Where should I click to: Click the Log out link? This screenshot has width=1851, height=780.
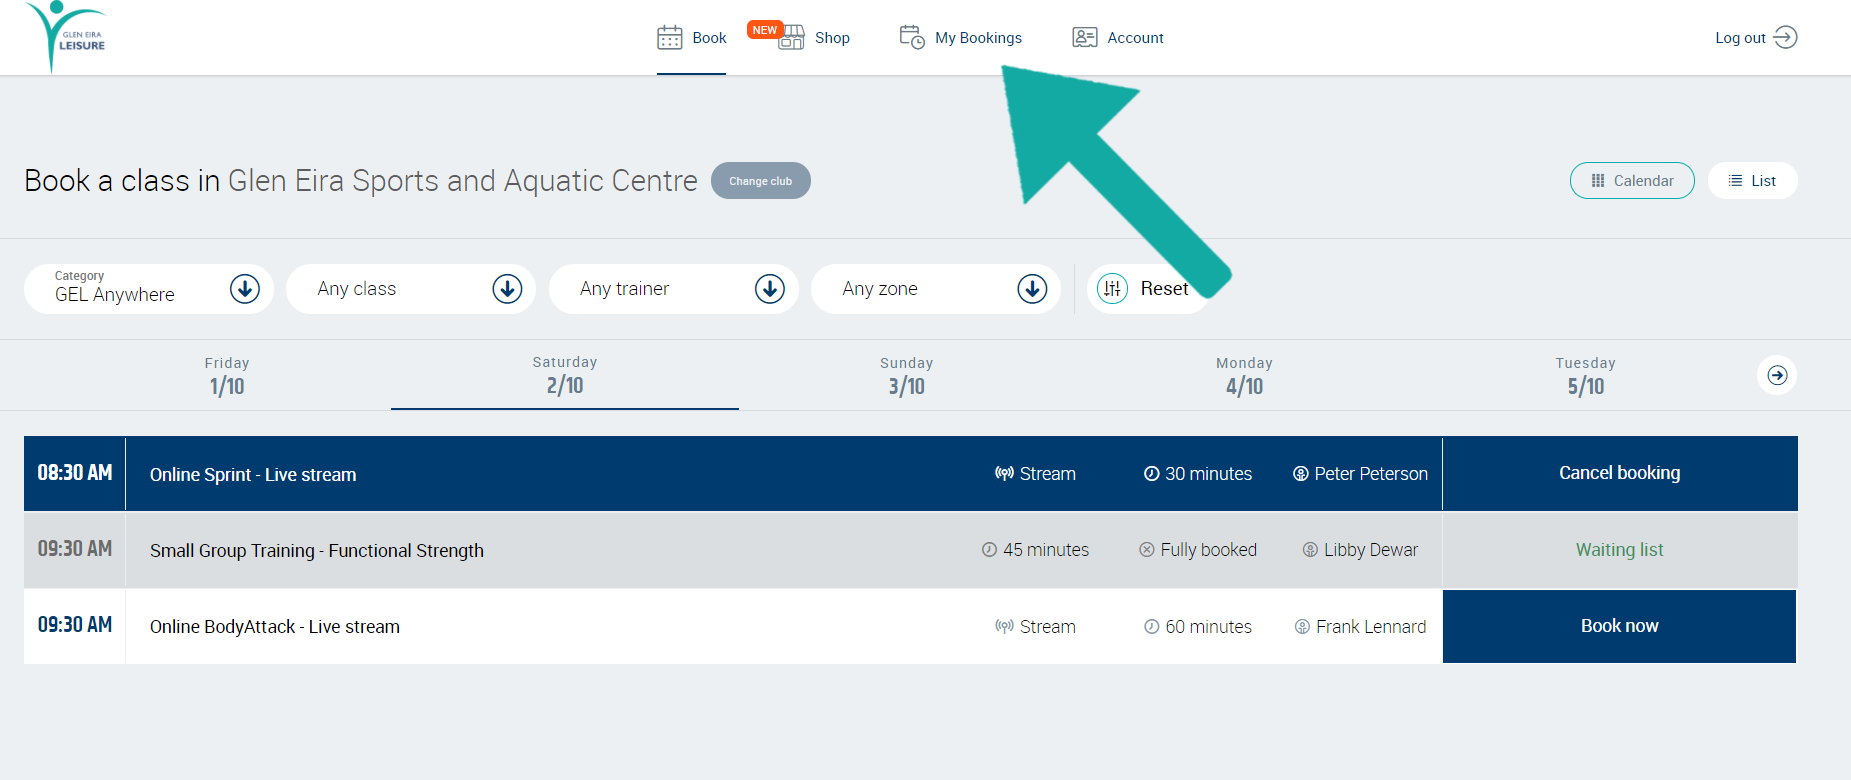[1756, 38]
